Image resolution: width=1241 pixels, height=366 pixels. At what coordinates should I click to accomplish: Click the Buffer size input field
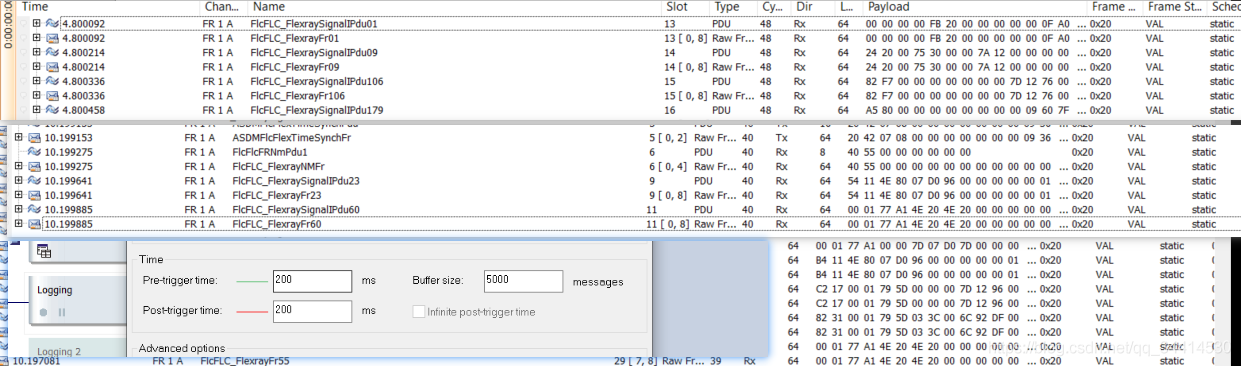point(523,281)
